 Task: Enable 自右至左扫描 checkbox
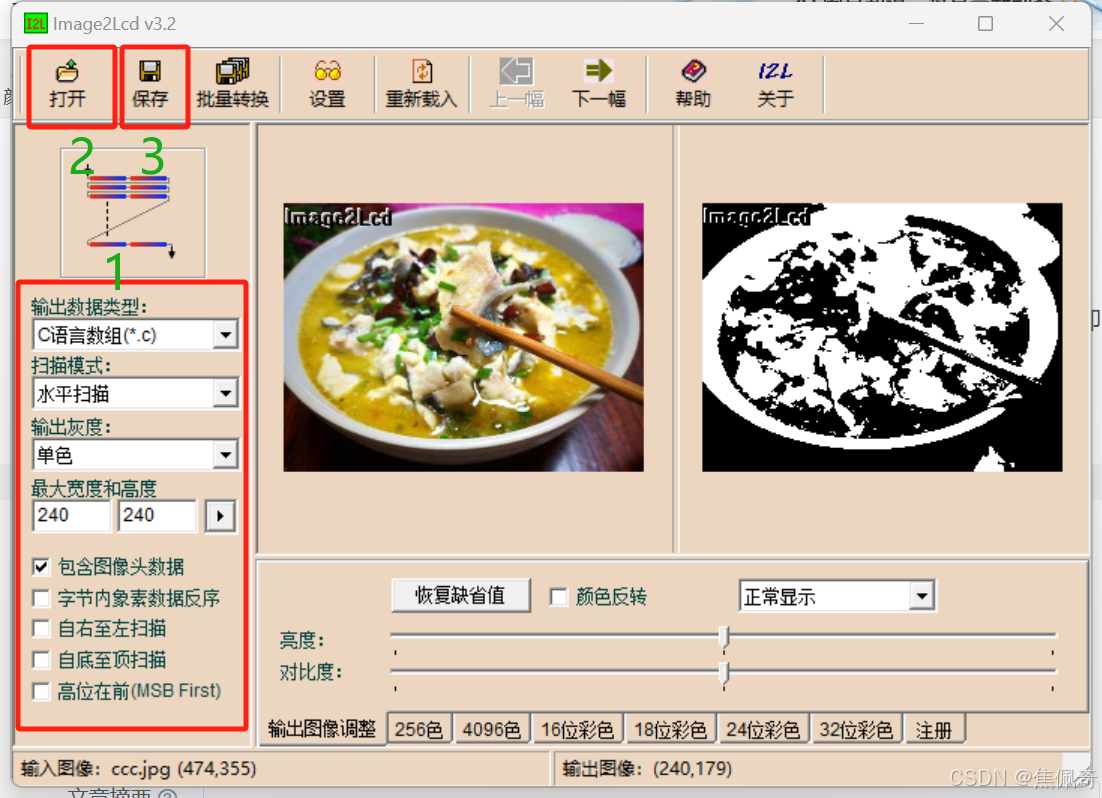(41, 629)
